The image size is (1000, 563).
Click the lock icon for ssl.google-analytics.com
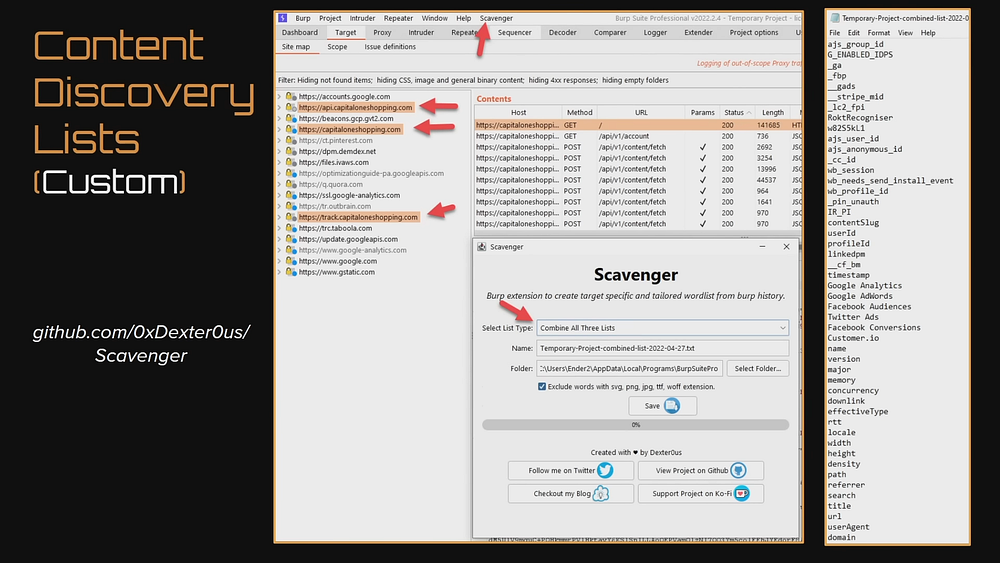291,195
